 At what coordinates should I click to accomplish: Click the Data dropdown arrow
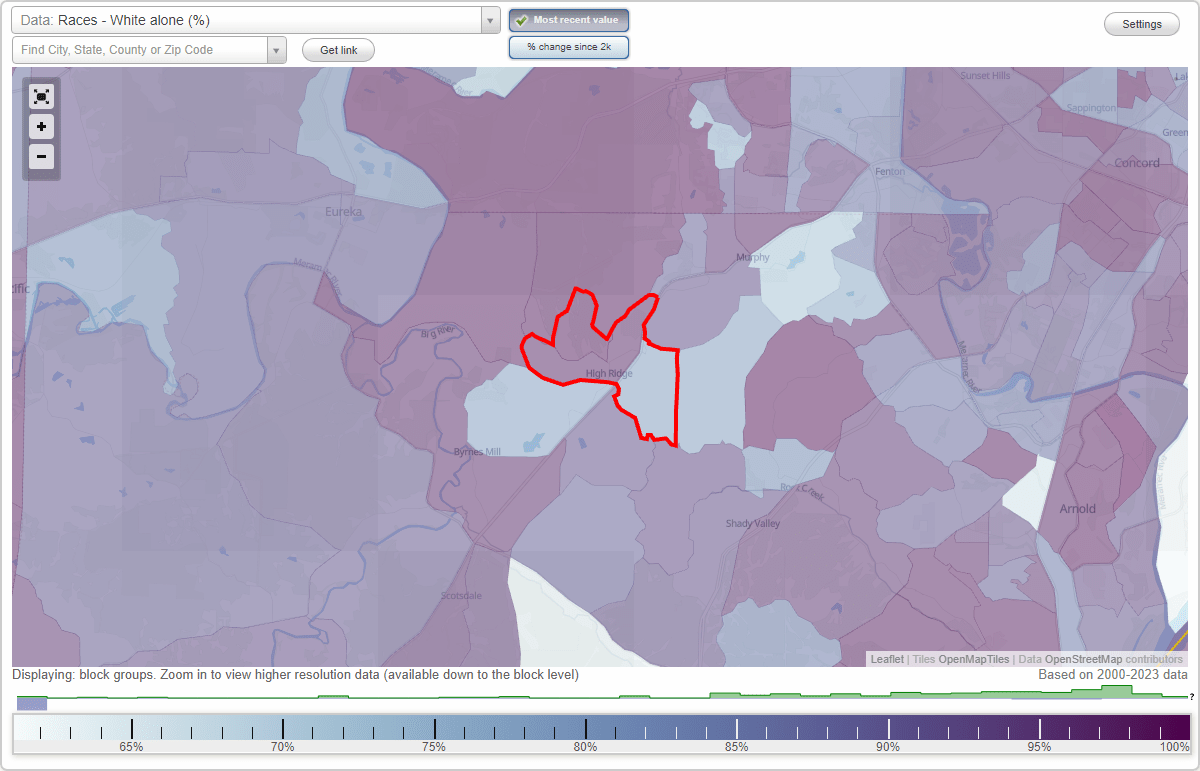point(489,19)
